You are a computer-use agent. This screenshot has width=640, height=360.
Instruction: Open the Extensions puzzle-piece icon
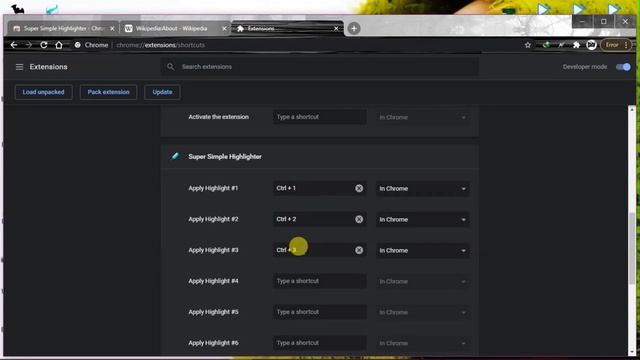coord(576,45)
